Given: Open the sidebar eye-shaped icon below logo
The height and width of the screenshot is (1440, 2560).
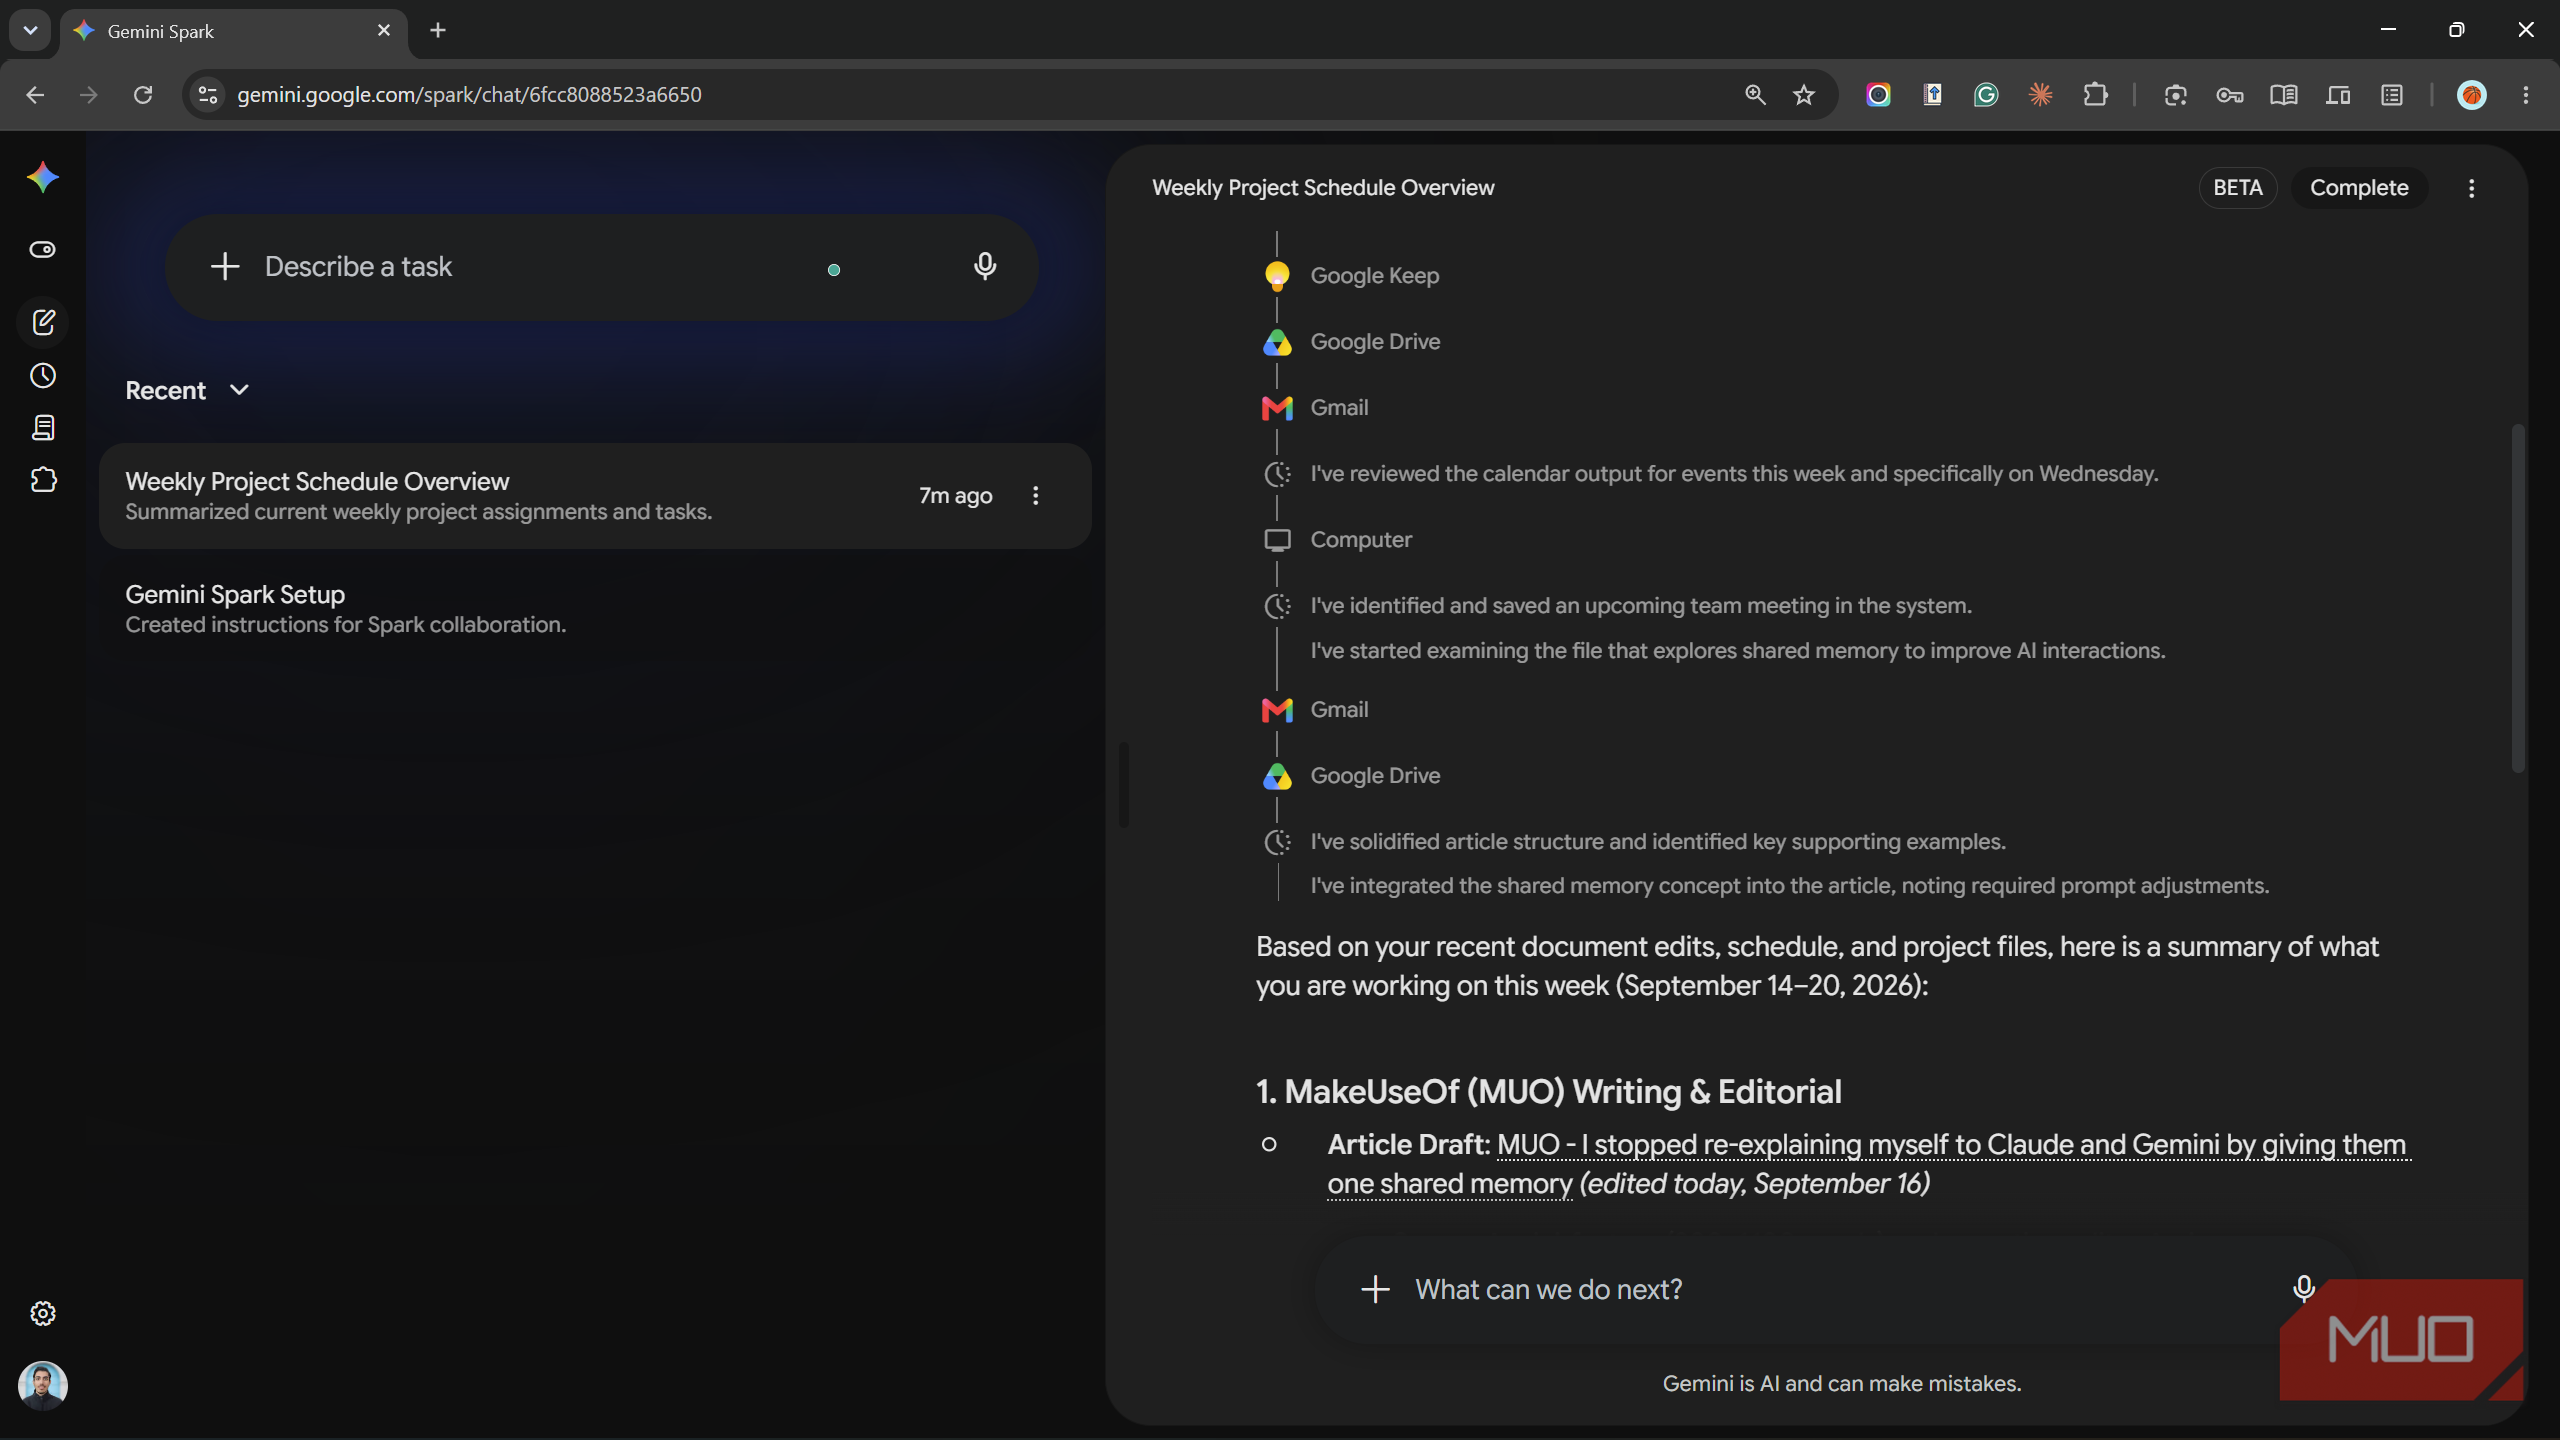Looking at the screenshot, I should [x=43, y=249].
